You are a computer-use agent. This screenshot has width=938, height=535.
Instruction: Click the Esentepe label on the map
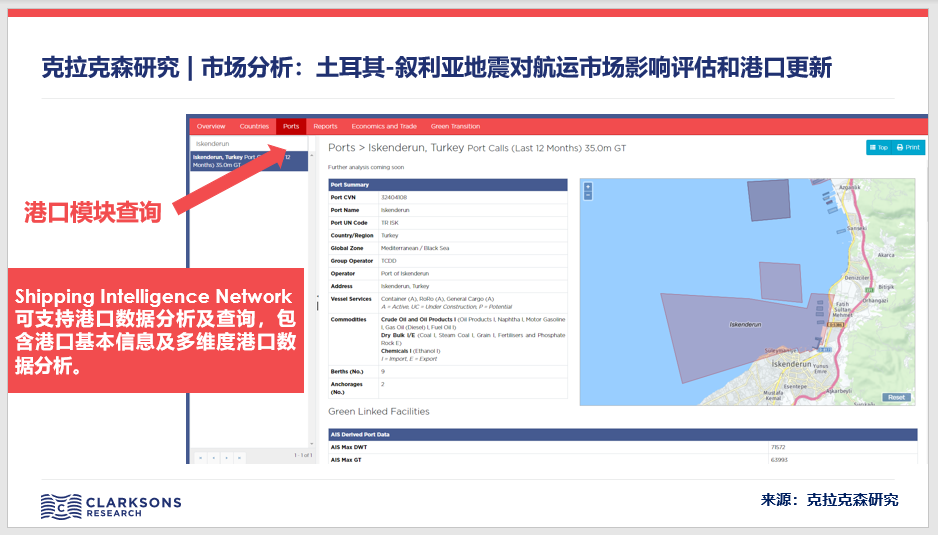(795, 387)
